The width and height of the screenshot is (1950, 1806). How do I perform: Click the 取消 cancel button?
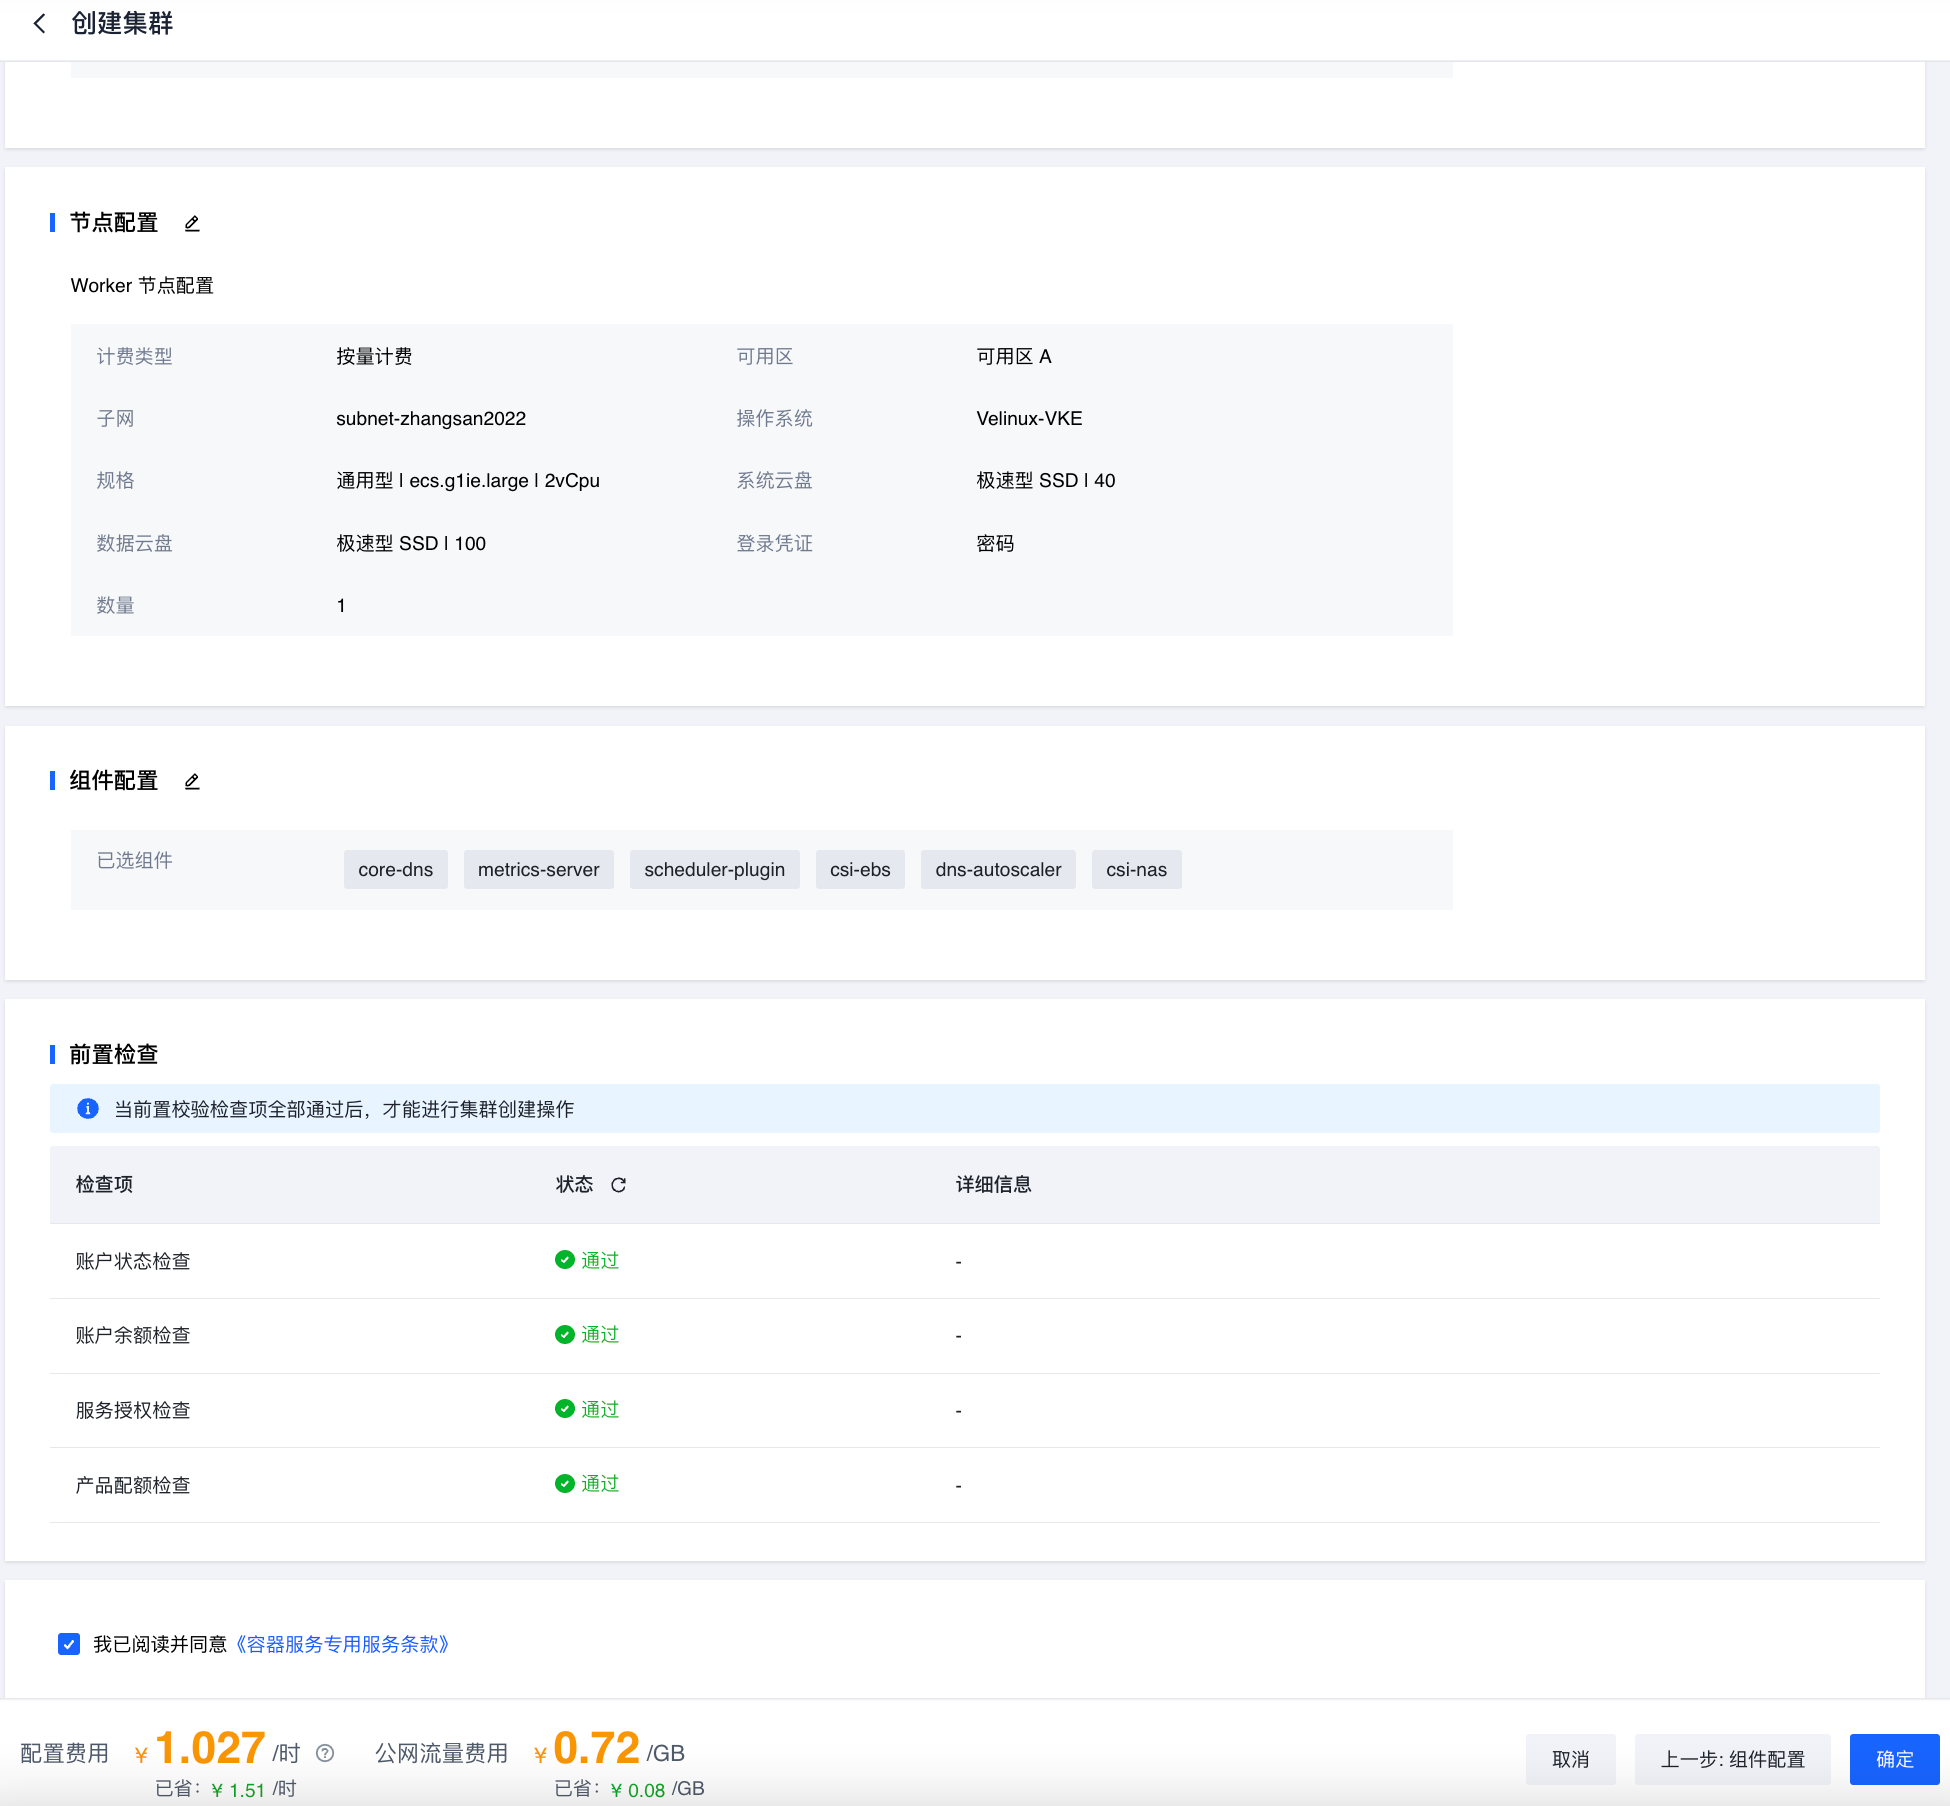point(1570,1759)
